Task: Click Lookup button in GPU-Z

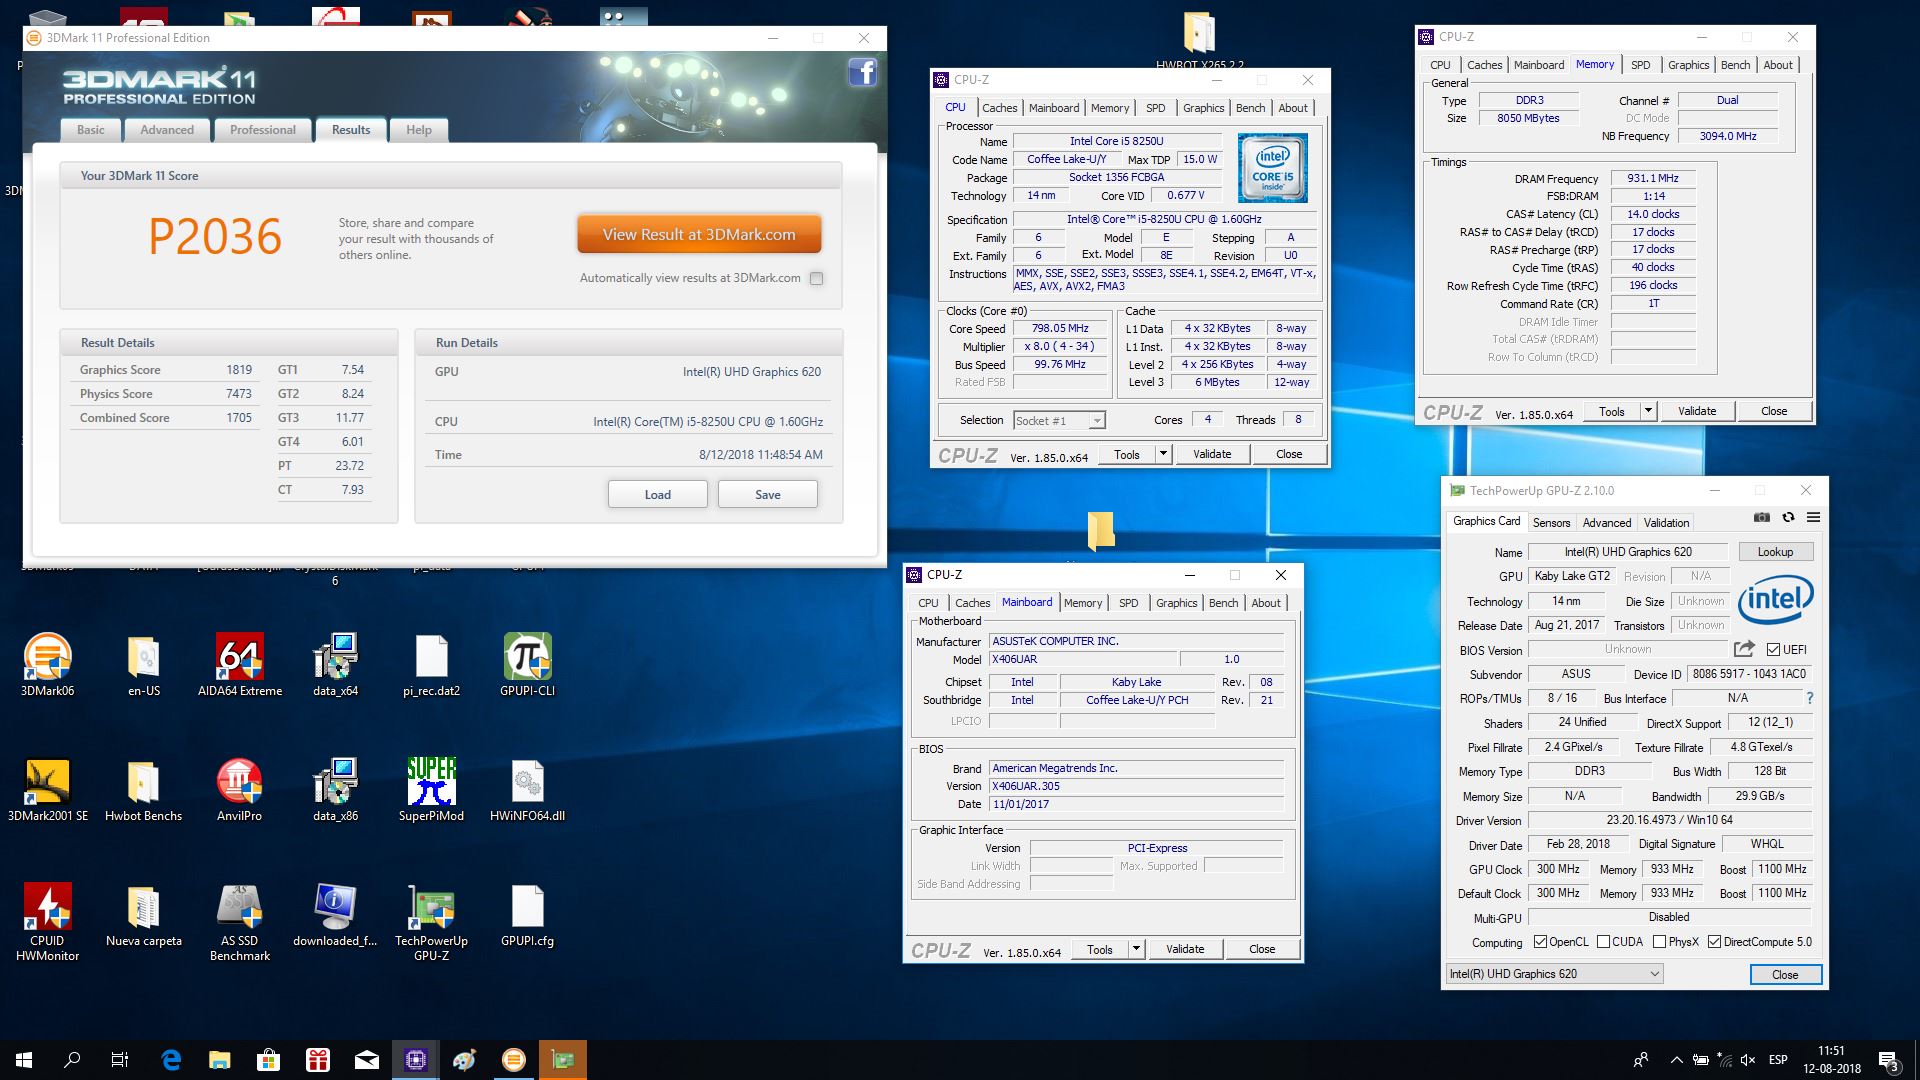Action: pos(1775,552)
